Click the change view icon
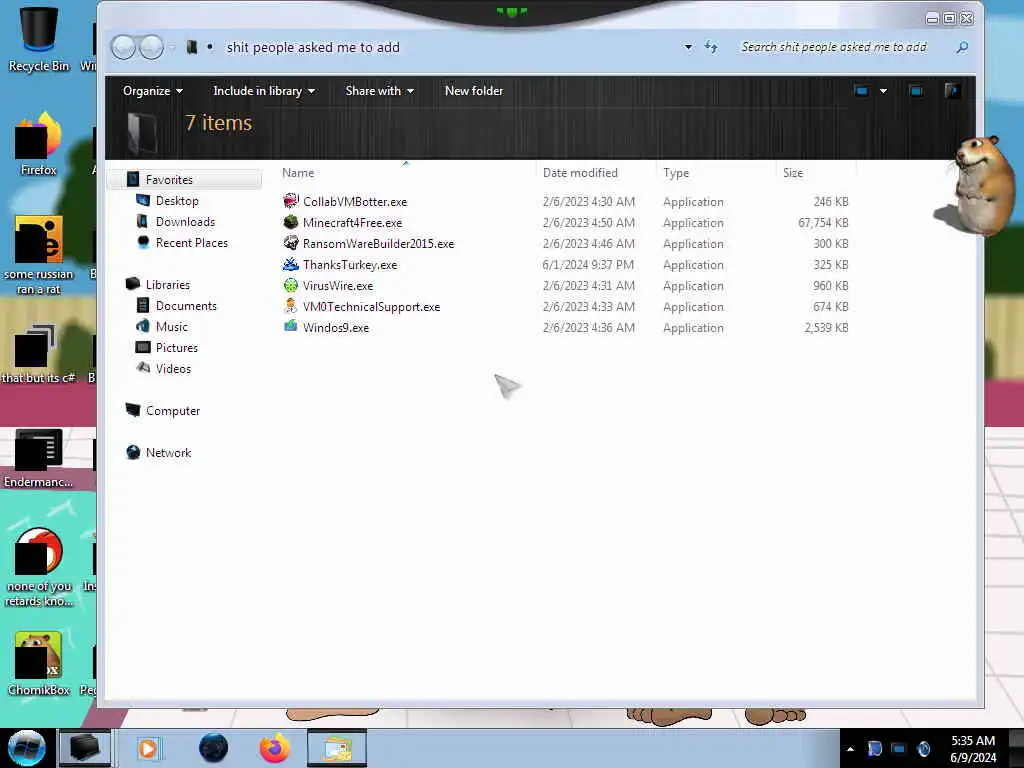This screenshot has width=1024, height=768. 861,91
